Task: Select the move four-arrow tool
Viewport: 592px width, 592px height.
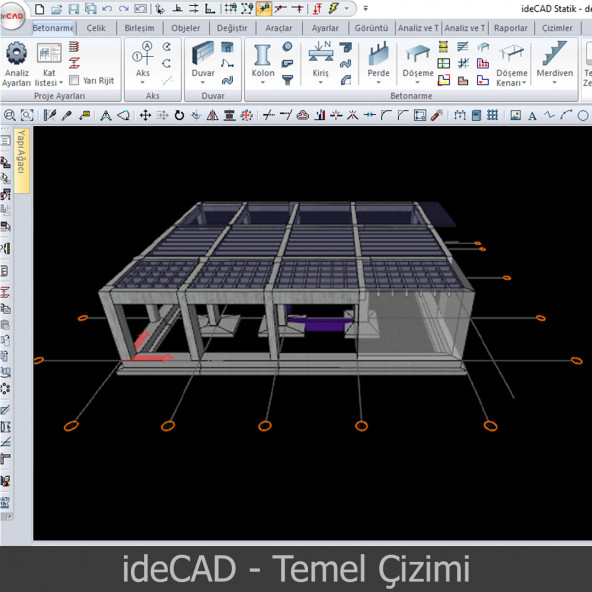Action: 145,115
